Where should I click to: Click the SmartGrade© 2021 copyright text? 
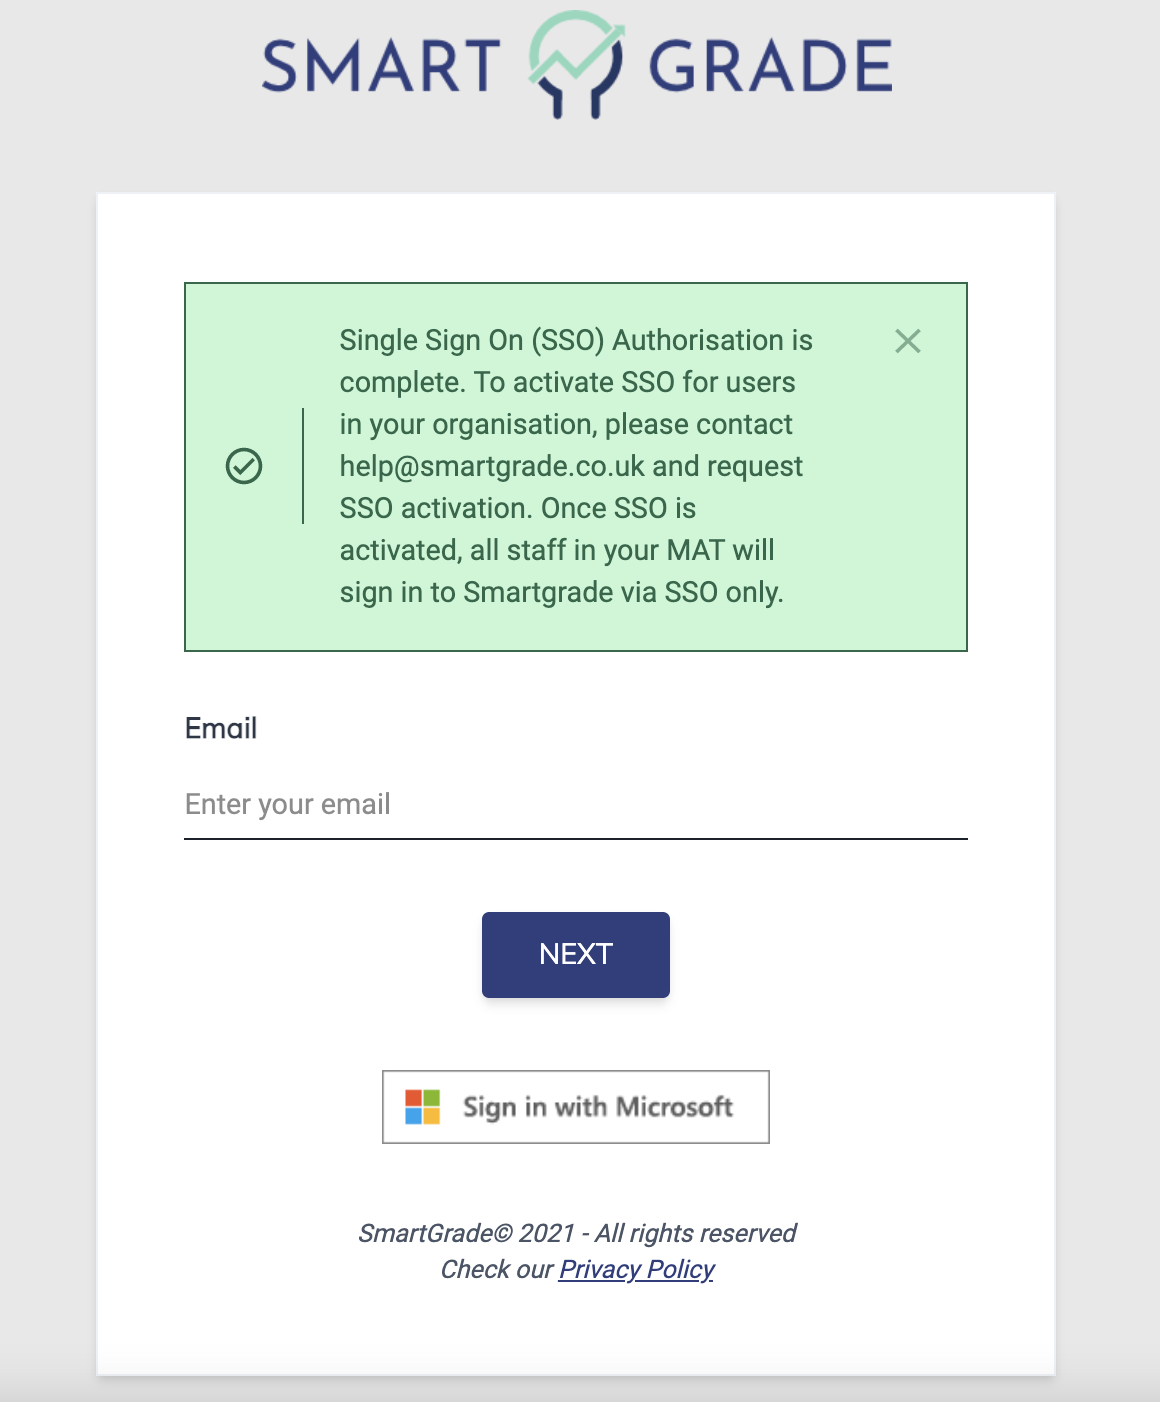click(467, 1233)
